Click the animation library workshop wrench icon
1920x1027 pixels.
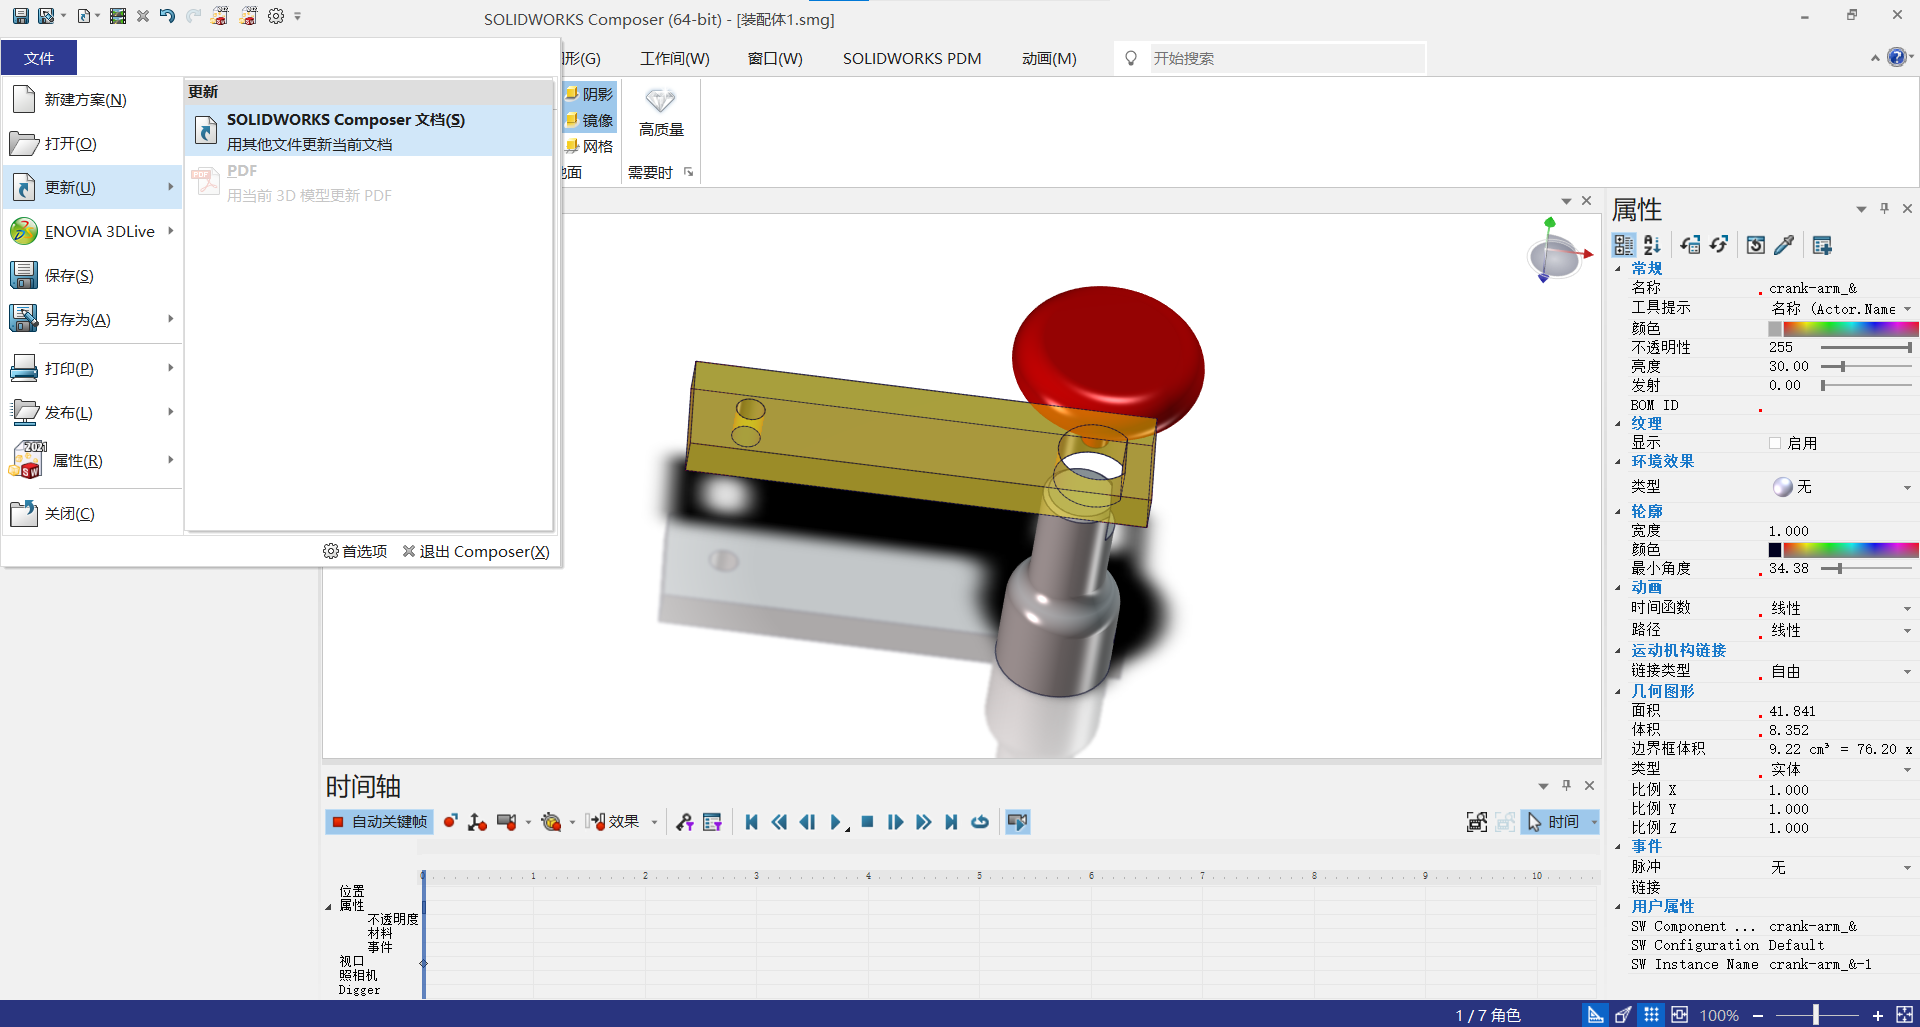pyautogui.click(x=685, y=822)
